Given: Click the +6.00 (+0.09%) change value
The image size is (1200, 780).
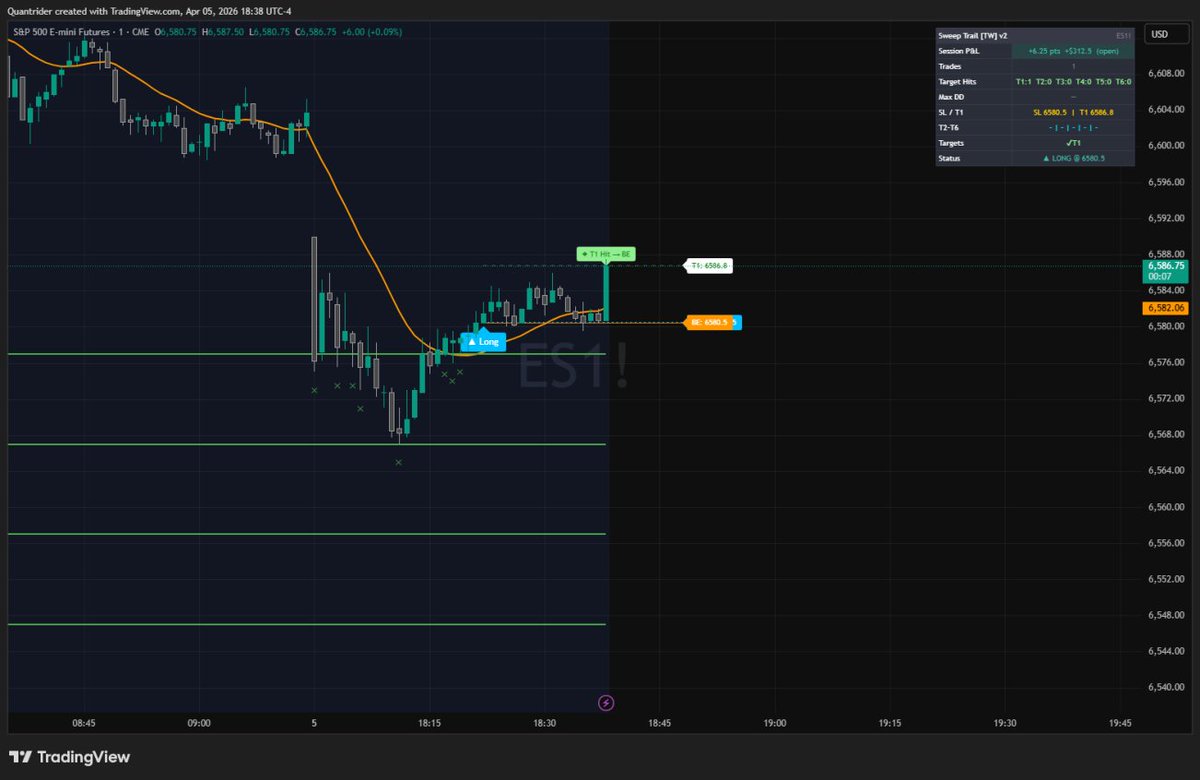Looking at the screenshot, I should click(x=371, y=31).
